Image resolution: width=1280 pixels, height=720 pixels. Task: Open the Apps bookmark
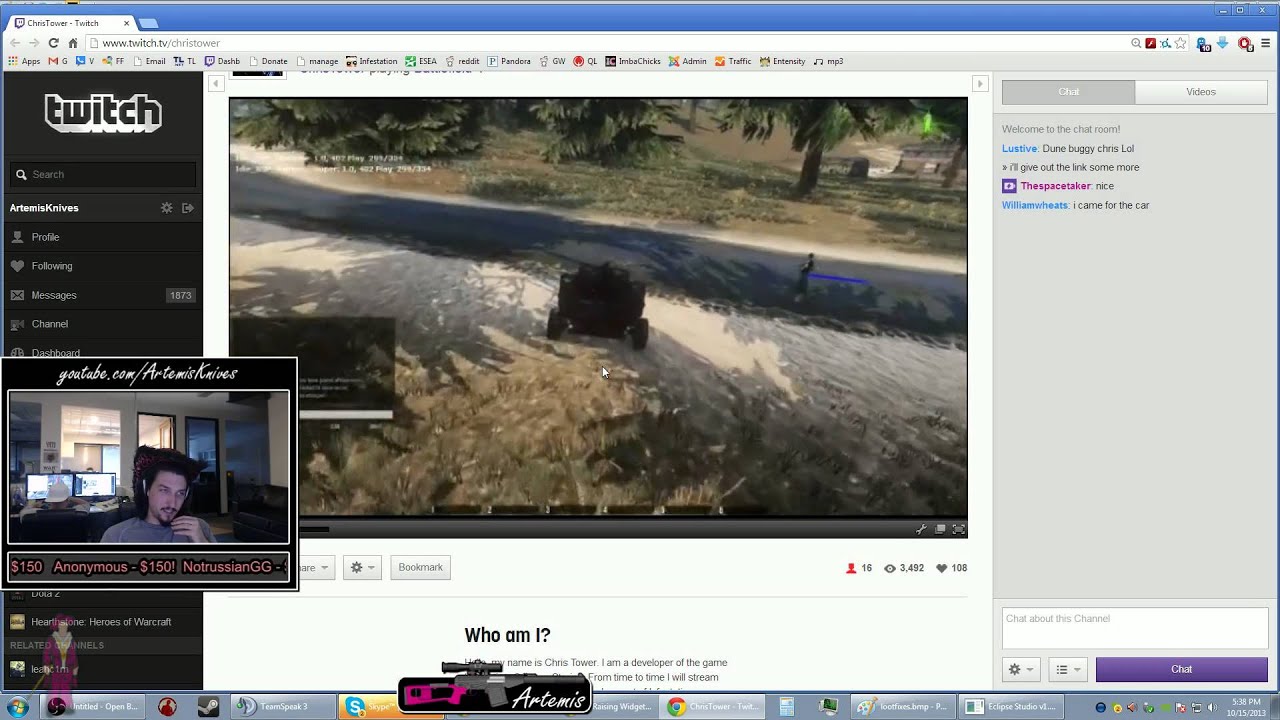pos(24,61)
